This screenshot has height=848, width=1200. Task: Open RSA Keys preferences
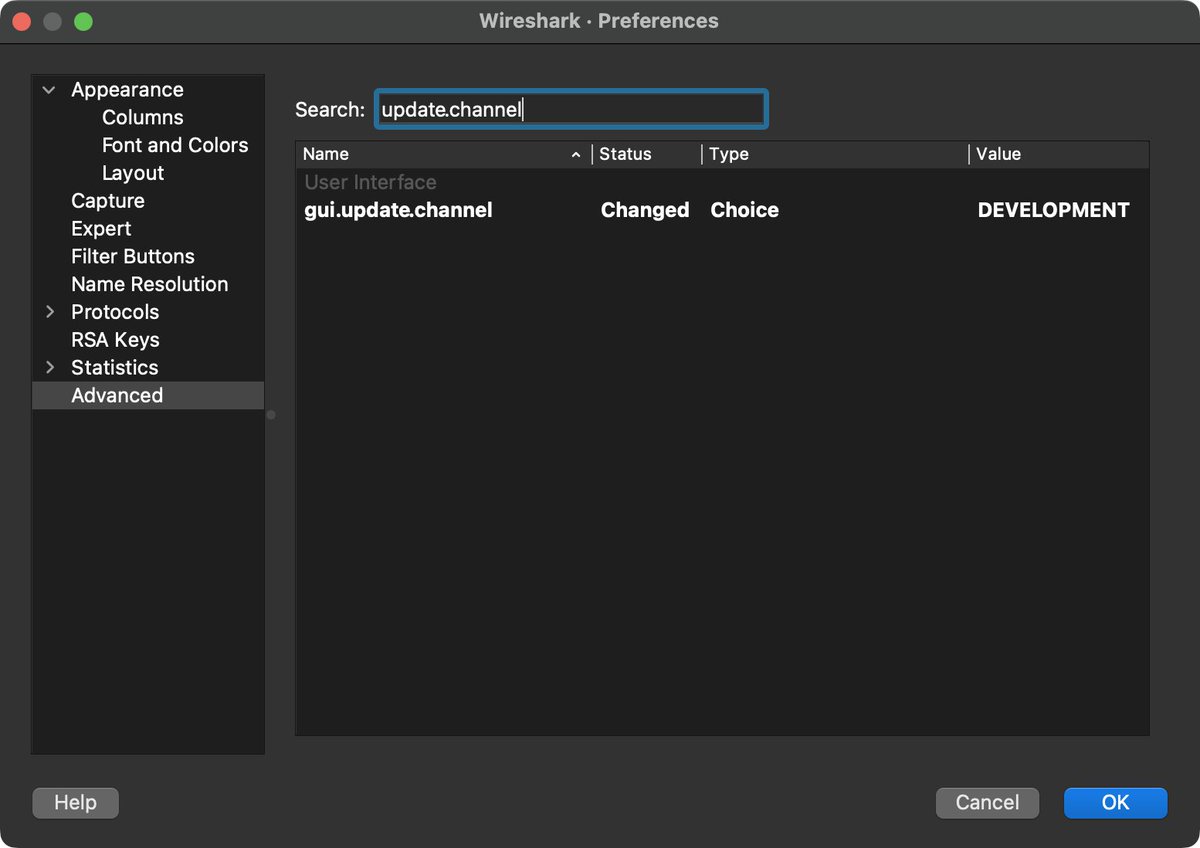(115, 340)
